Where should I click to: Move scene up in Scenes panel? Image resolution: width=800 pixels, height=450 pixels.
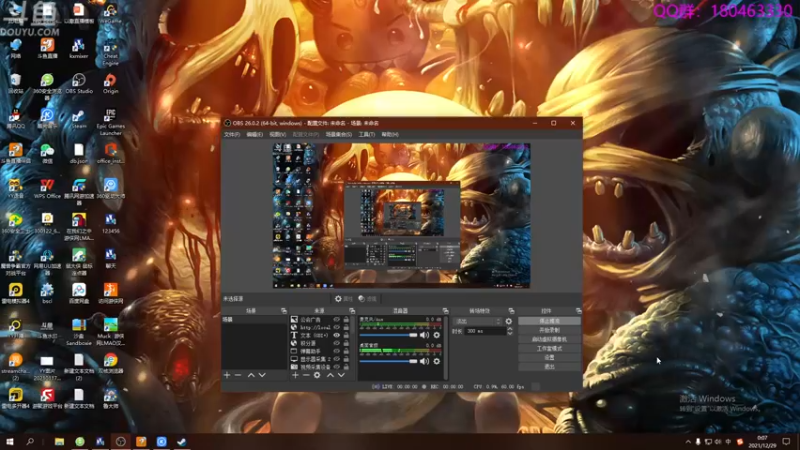pyautogui.click(x=251, y=375)
